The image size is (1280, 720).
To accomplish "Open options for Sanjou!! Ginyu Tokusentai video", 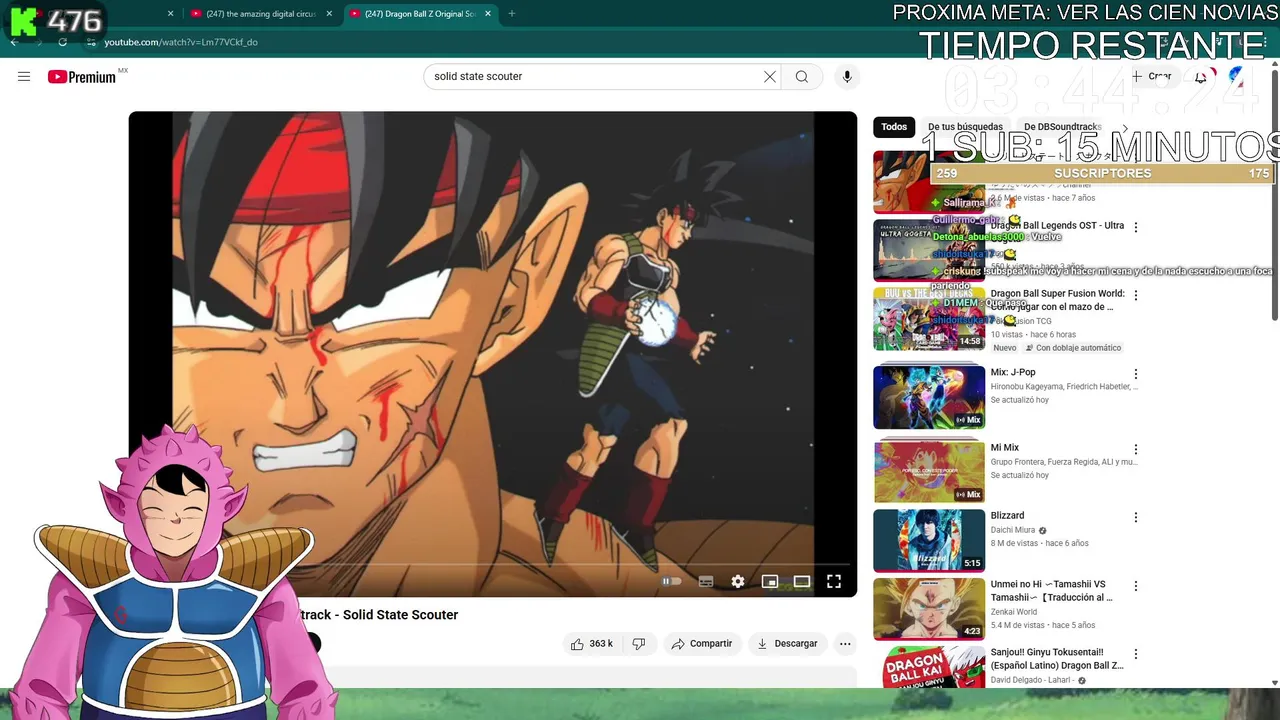I will click(1135, 653).
